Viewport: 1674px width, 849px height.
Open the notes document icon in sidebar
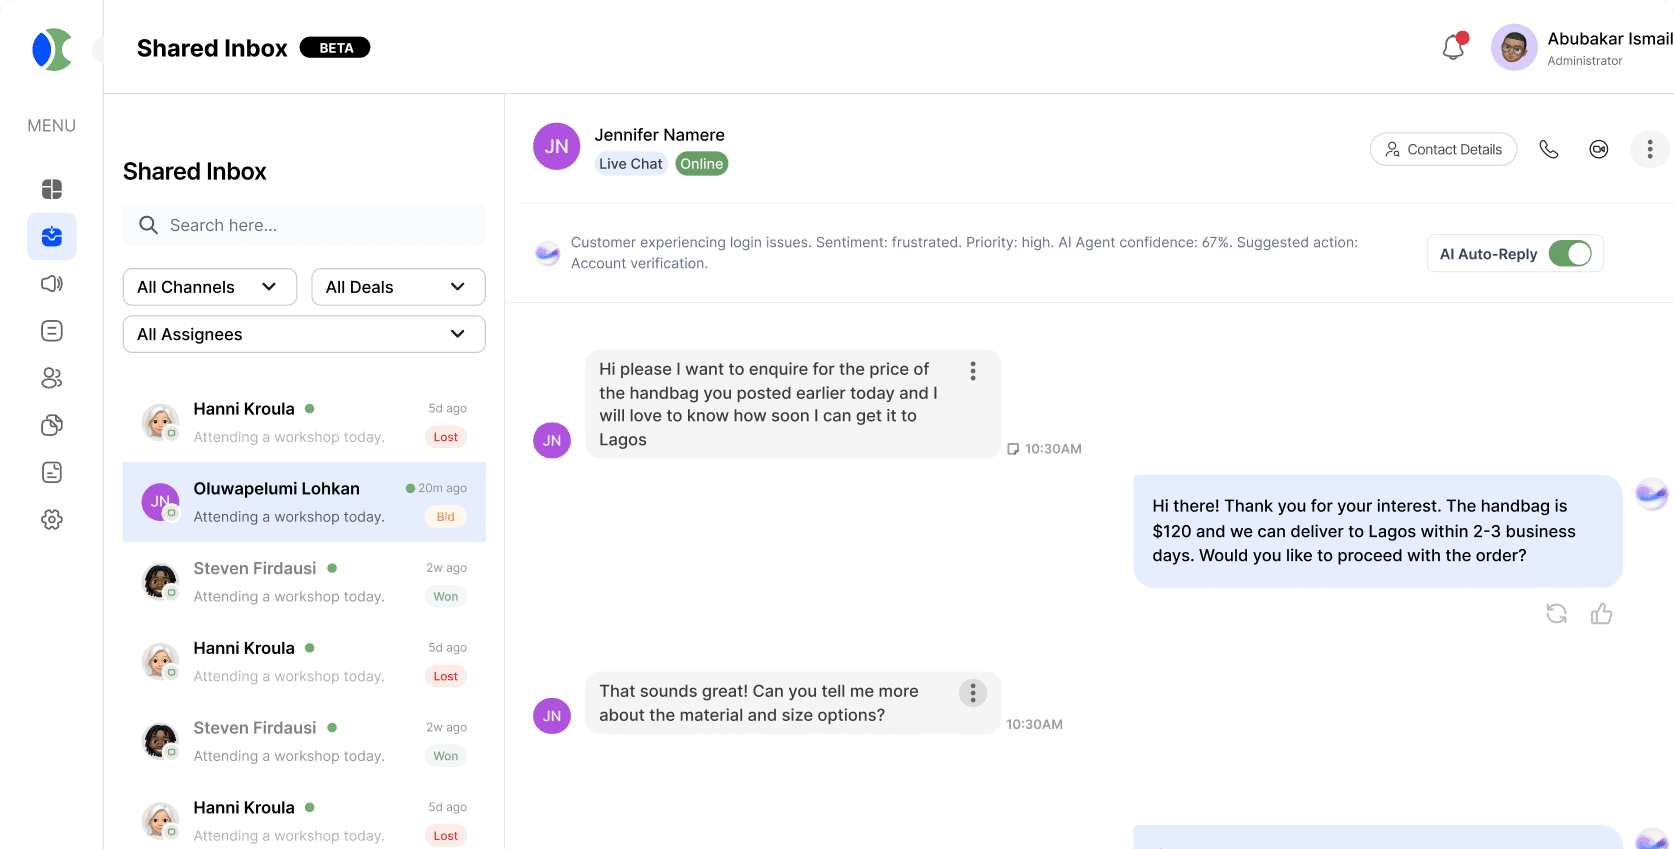click(52, 472)
